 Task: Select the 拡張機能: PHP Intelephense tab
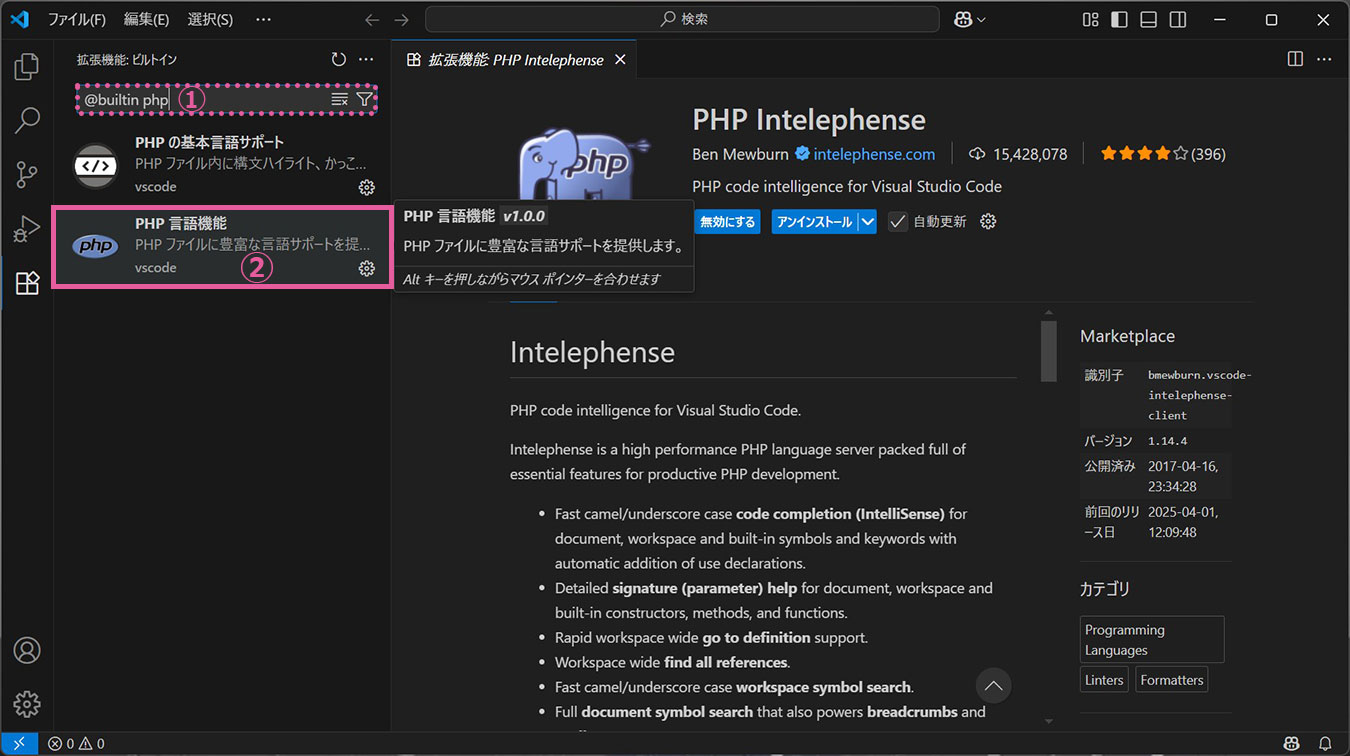pyautogui.click(x=516, y=60)
